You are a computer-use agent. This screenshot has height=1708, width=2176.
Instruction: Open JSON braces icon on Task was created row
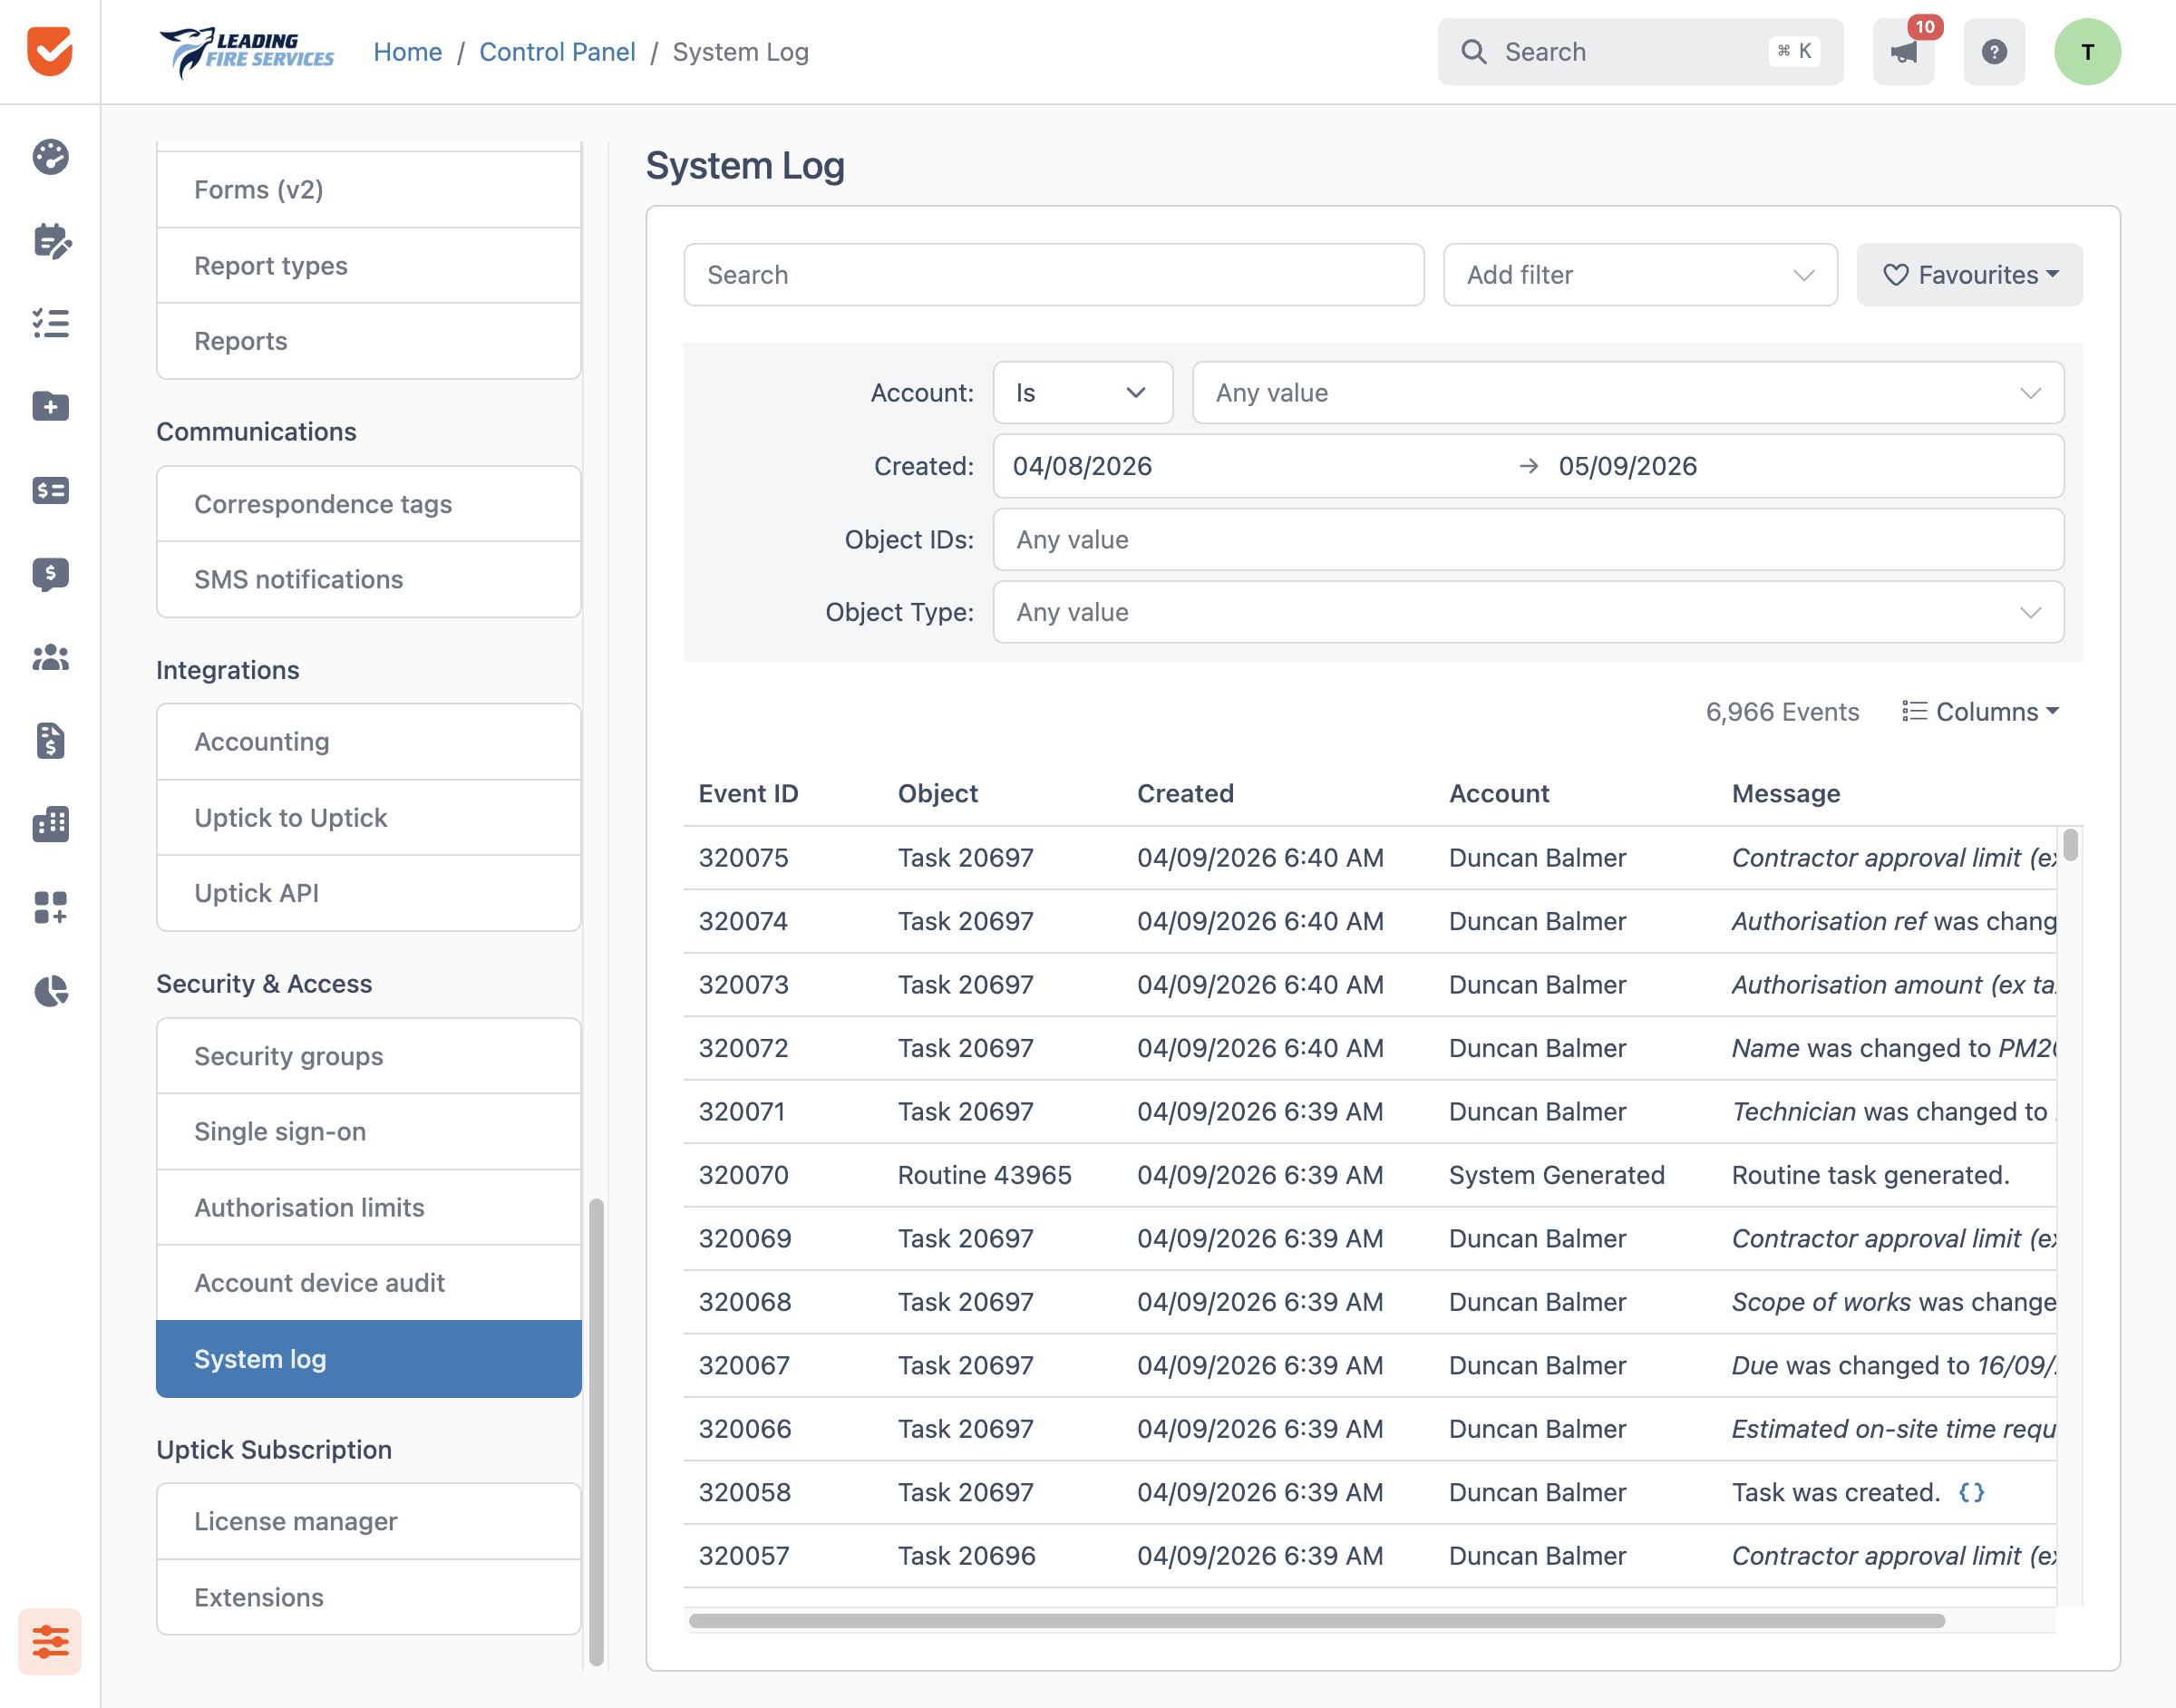1971,1492
